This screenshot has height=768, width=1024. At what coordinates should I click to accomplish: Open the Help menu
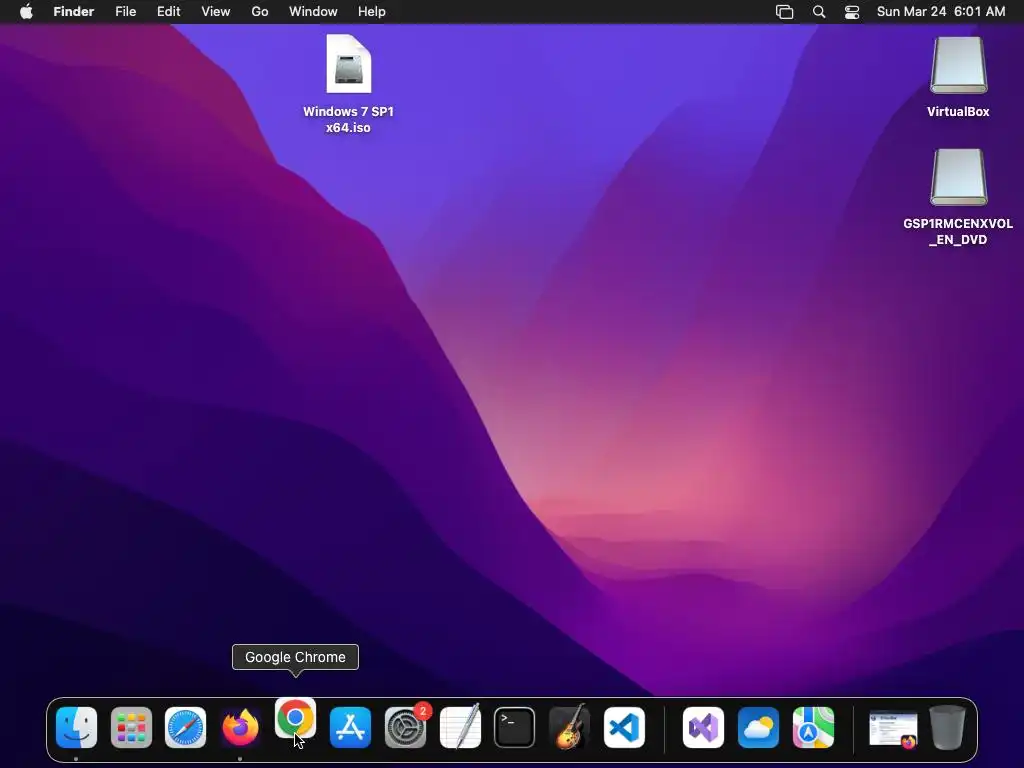click(372, 12)
